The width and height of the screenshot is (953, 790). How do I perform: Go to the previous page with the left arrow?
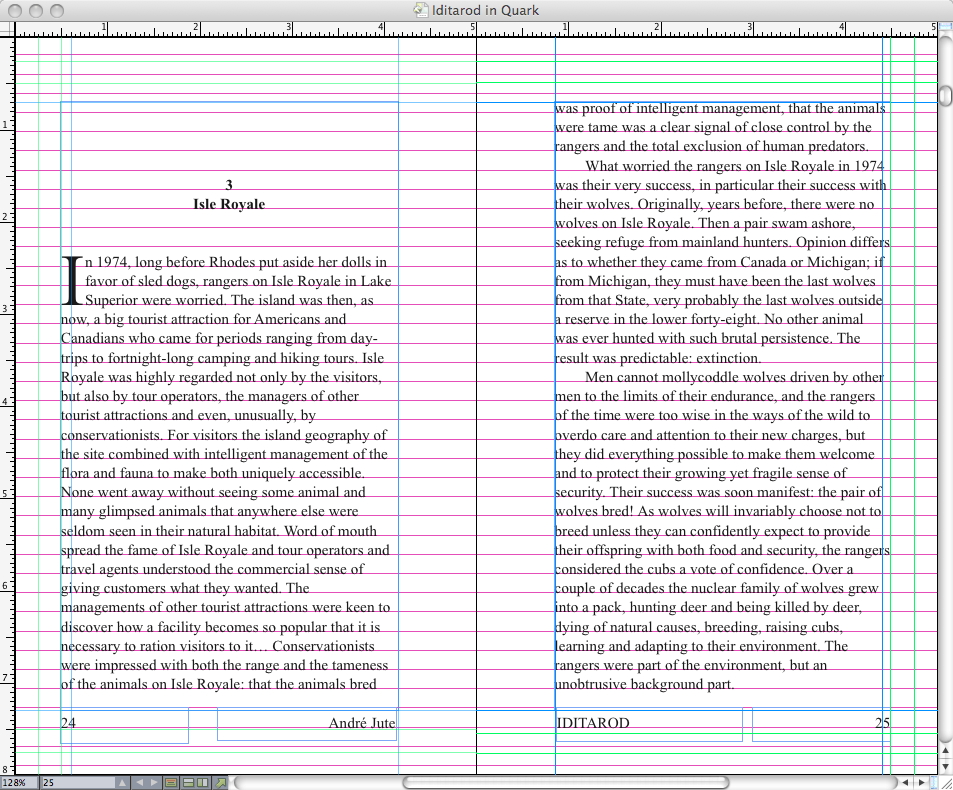click(140, 783)
